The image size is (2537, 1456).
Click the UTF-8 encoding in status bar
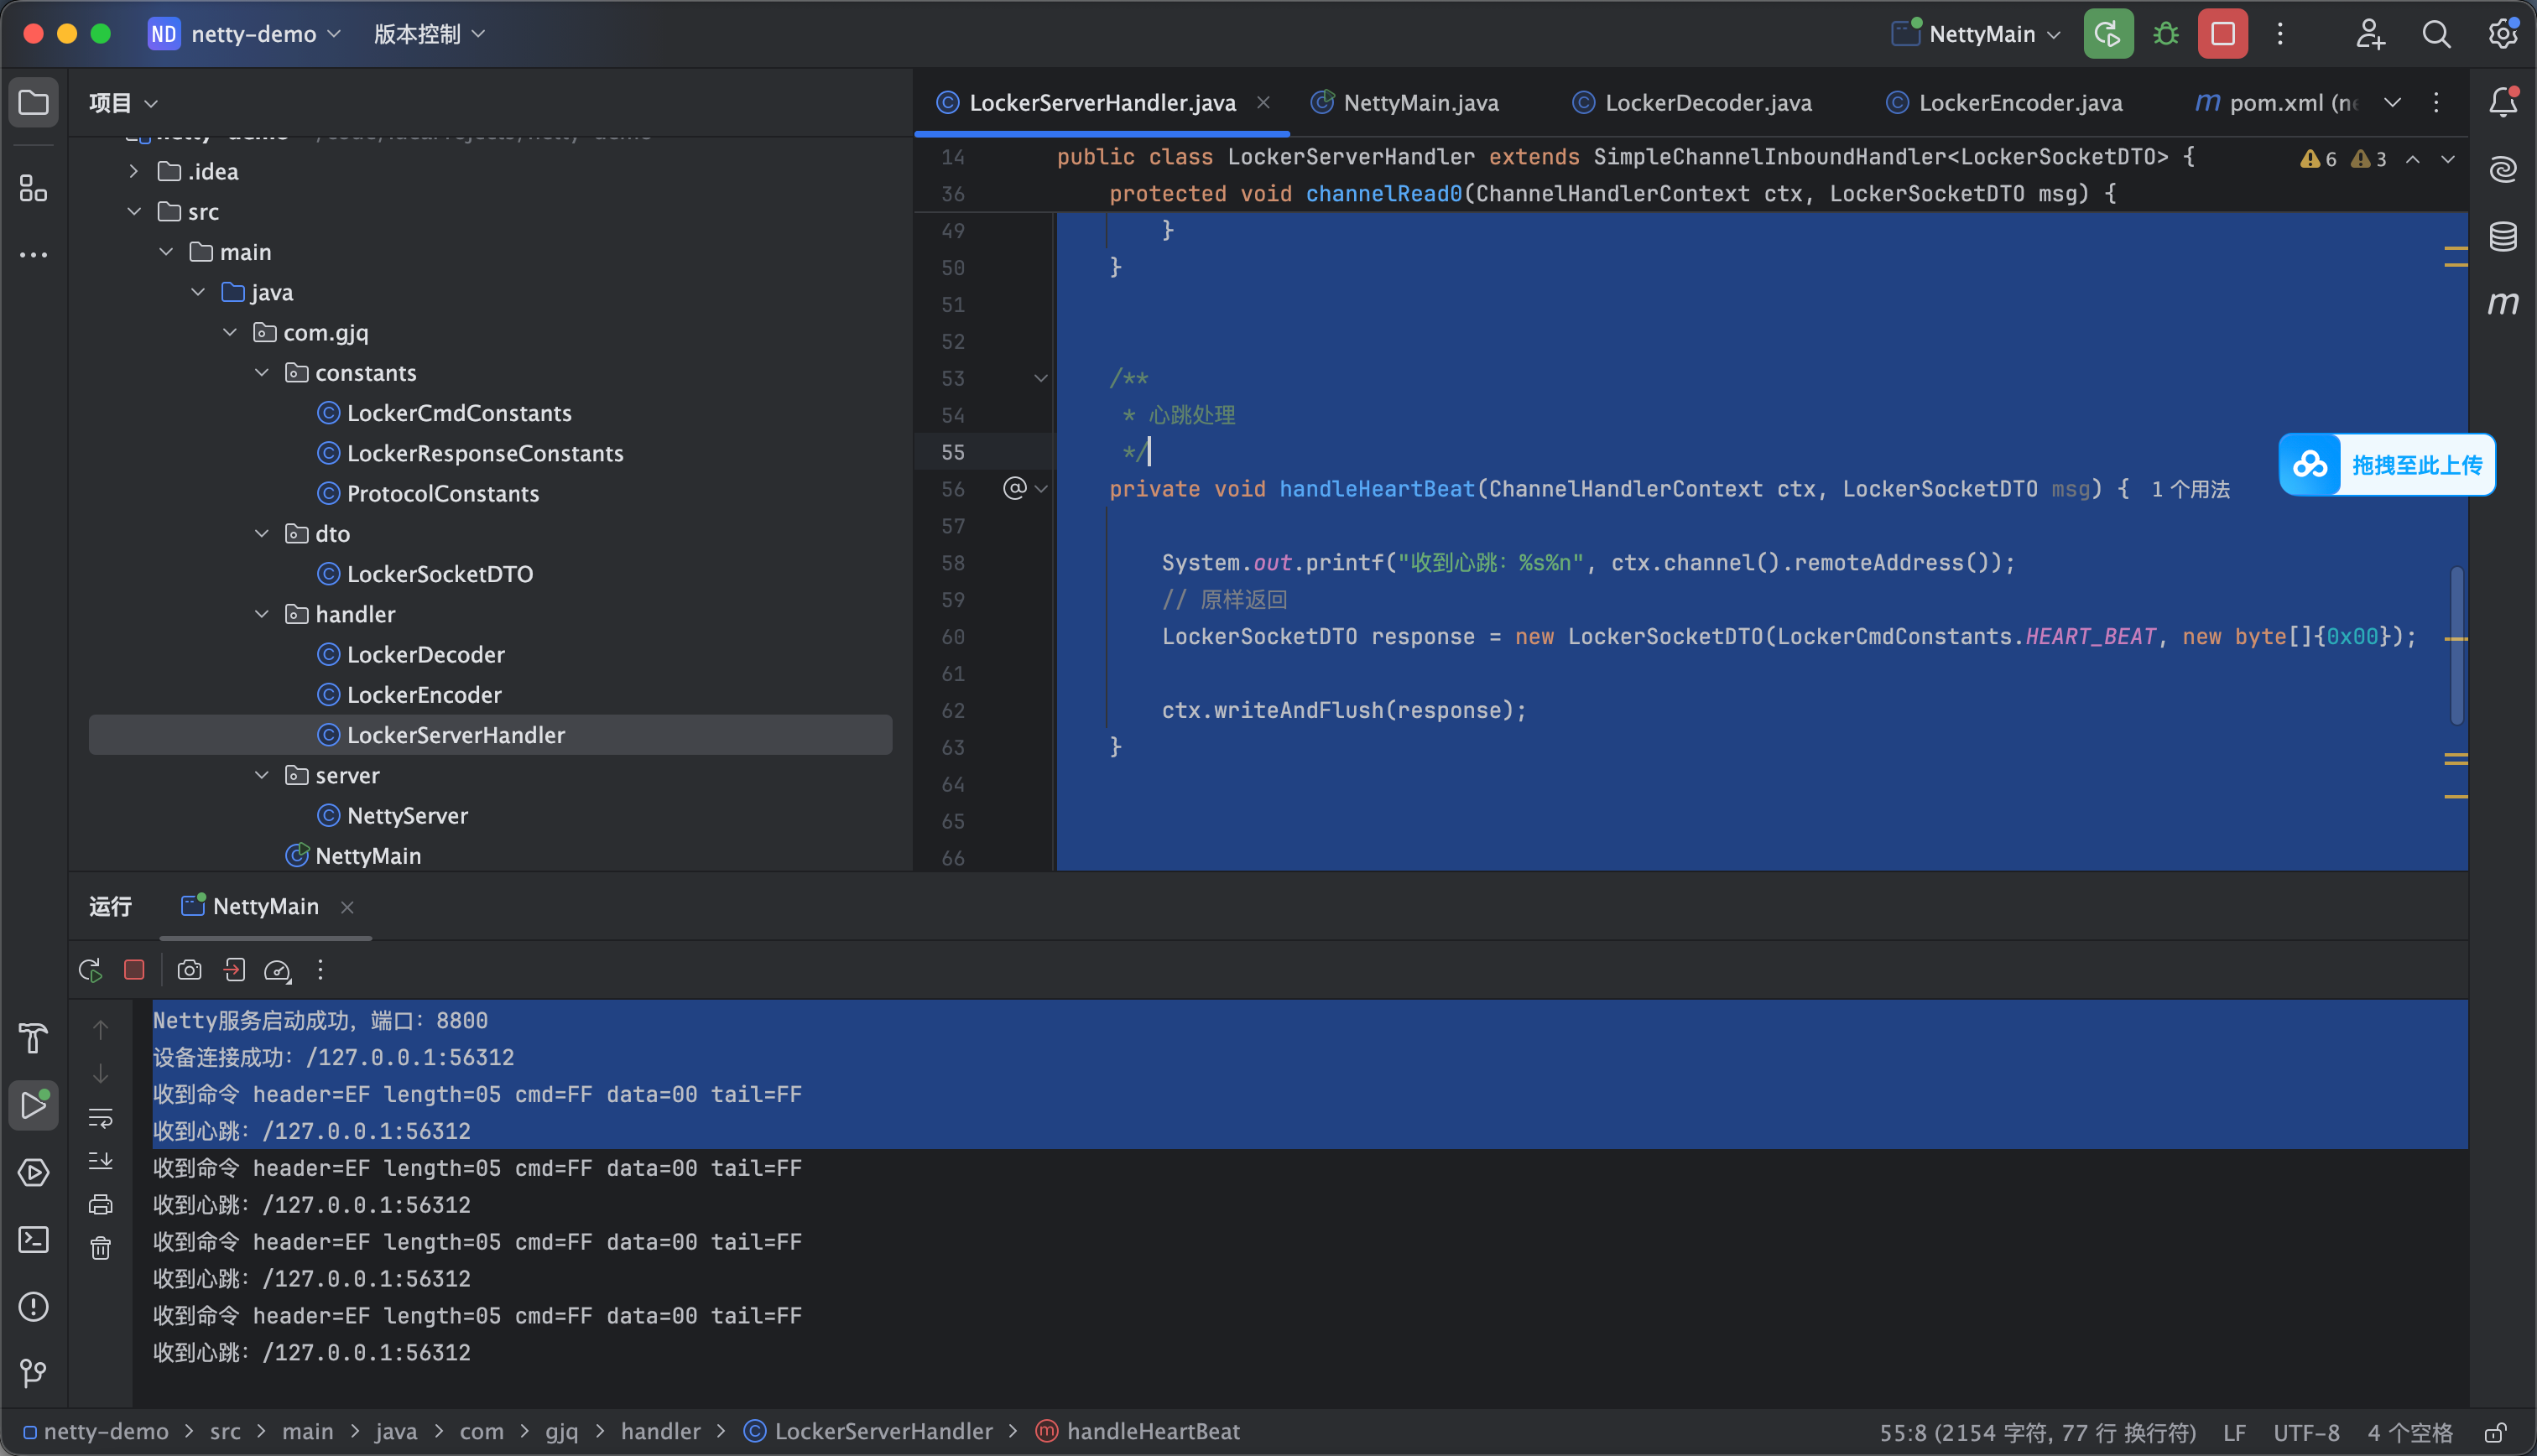point(2306,1432)
